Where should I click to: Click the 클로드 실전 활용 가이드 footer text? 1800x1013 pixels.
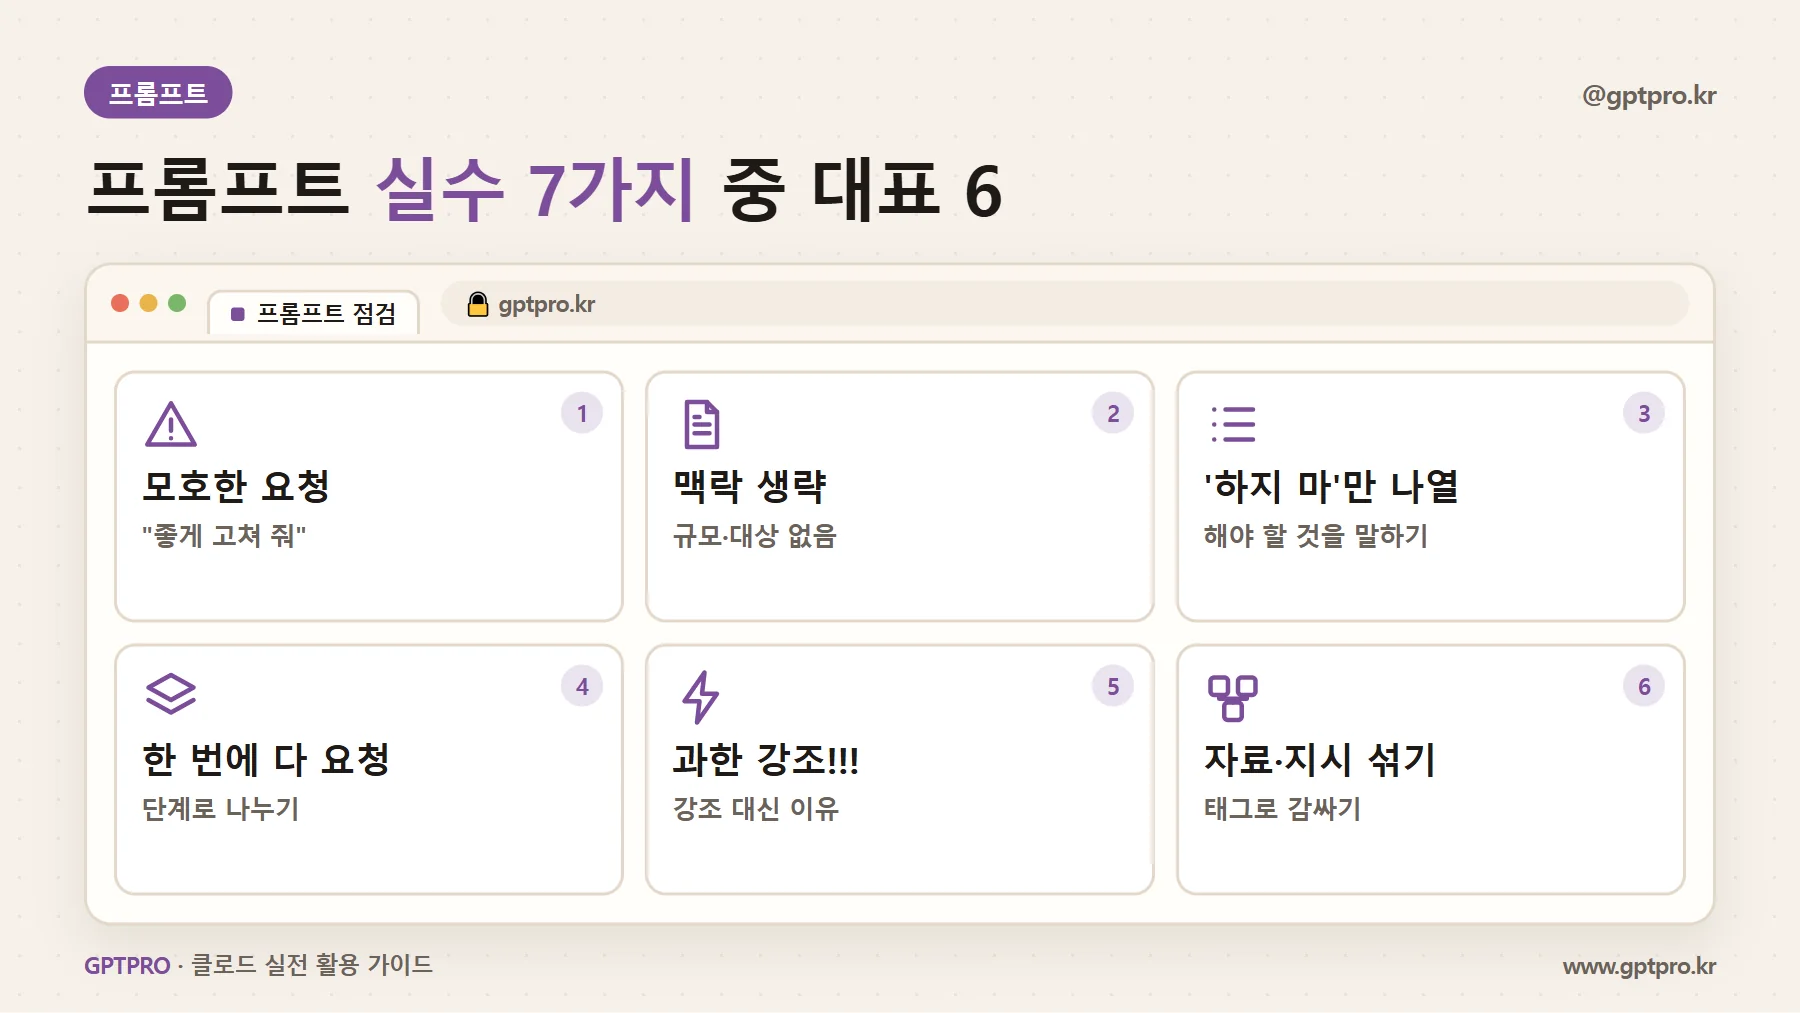click(x=312, y=965)
